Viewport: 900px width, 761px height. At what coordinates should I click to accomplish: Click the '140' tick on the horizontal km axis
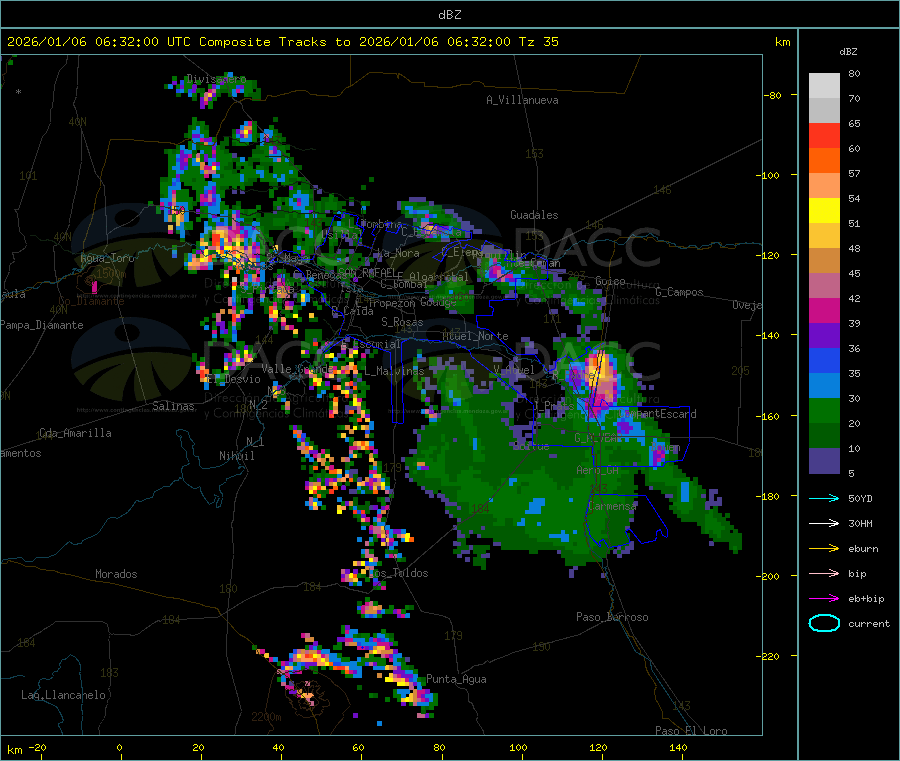click(678, 748)
